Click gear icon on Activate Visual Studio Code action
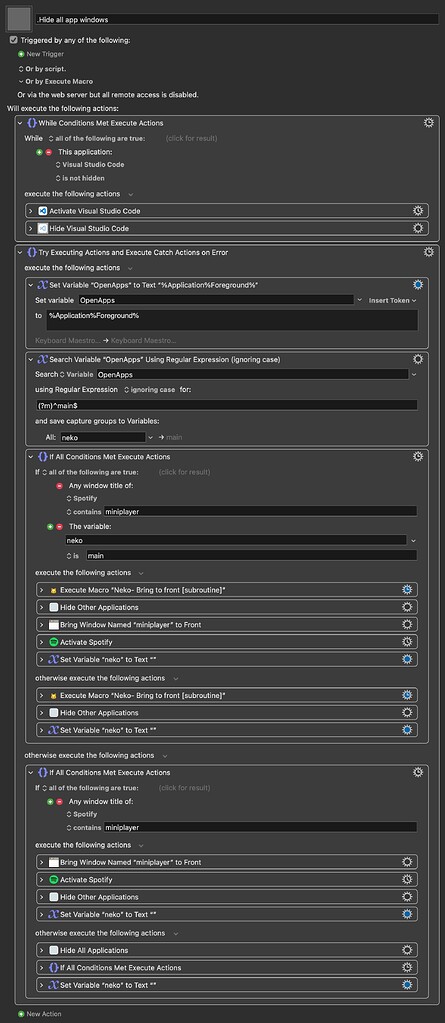445x1023 pixels. click(x=418, y=211)
